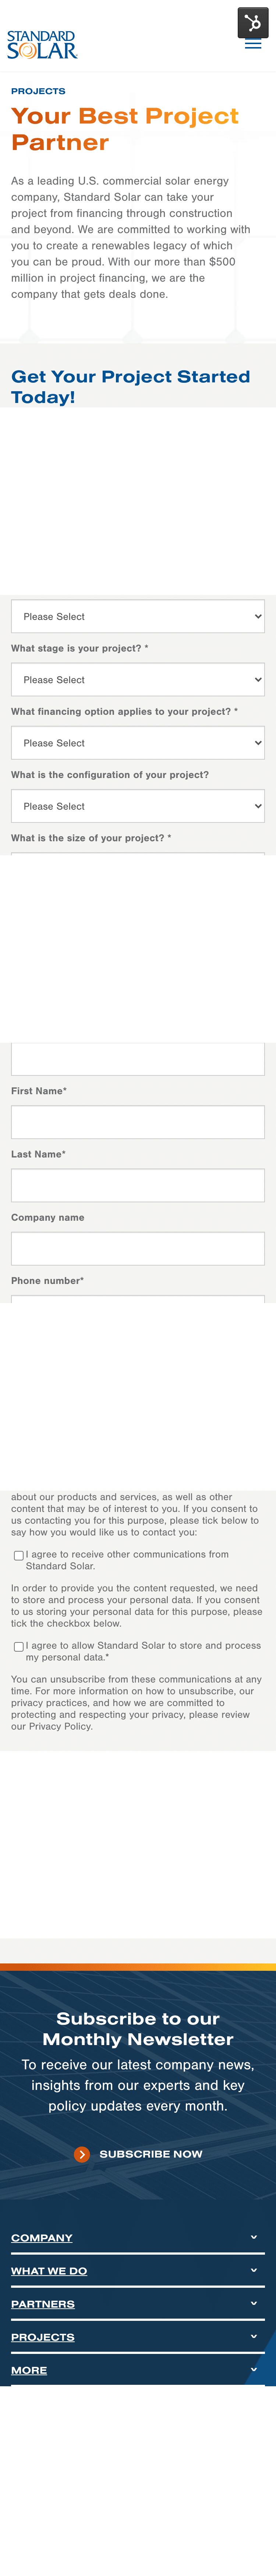Open the hamburger navigation menu

pyautogui.click(x=253, y=44)
